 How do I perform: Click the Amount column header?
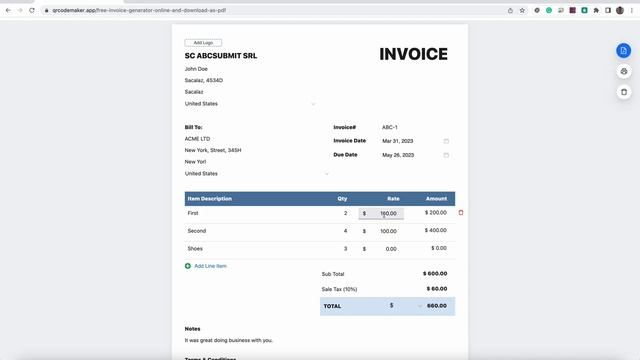(436, 199)
